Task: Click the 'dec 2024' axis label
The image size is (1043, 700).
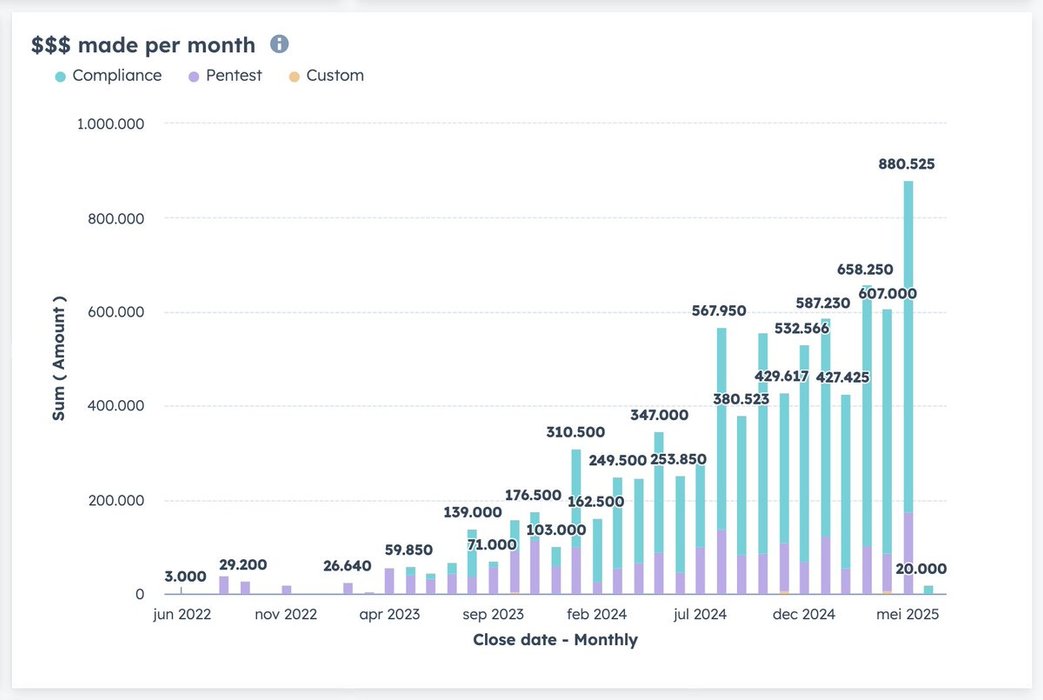Action: (x=804, y=614)
